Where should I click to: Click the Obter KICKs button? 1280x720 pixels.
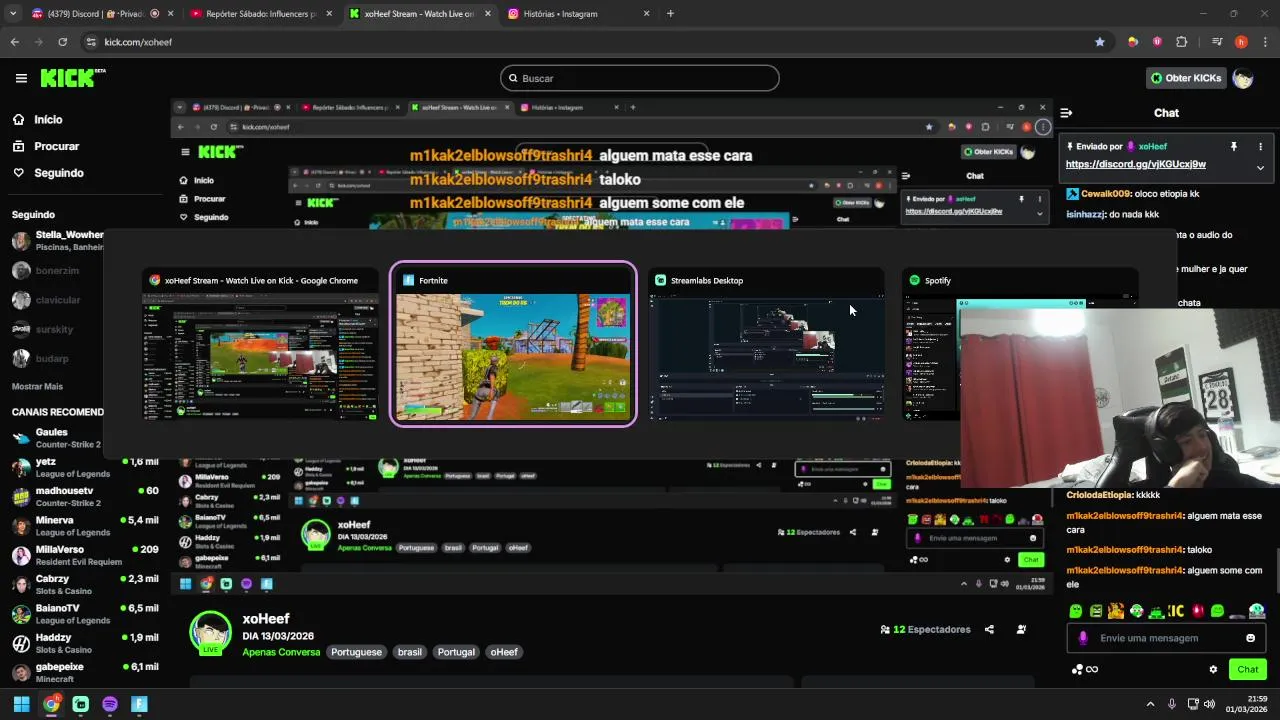[1186, 78]
